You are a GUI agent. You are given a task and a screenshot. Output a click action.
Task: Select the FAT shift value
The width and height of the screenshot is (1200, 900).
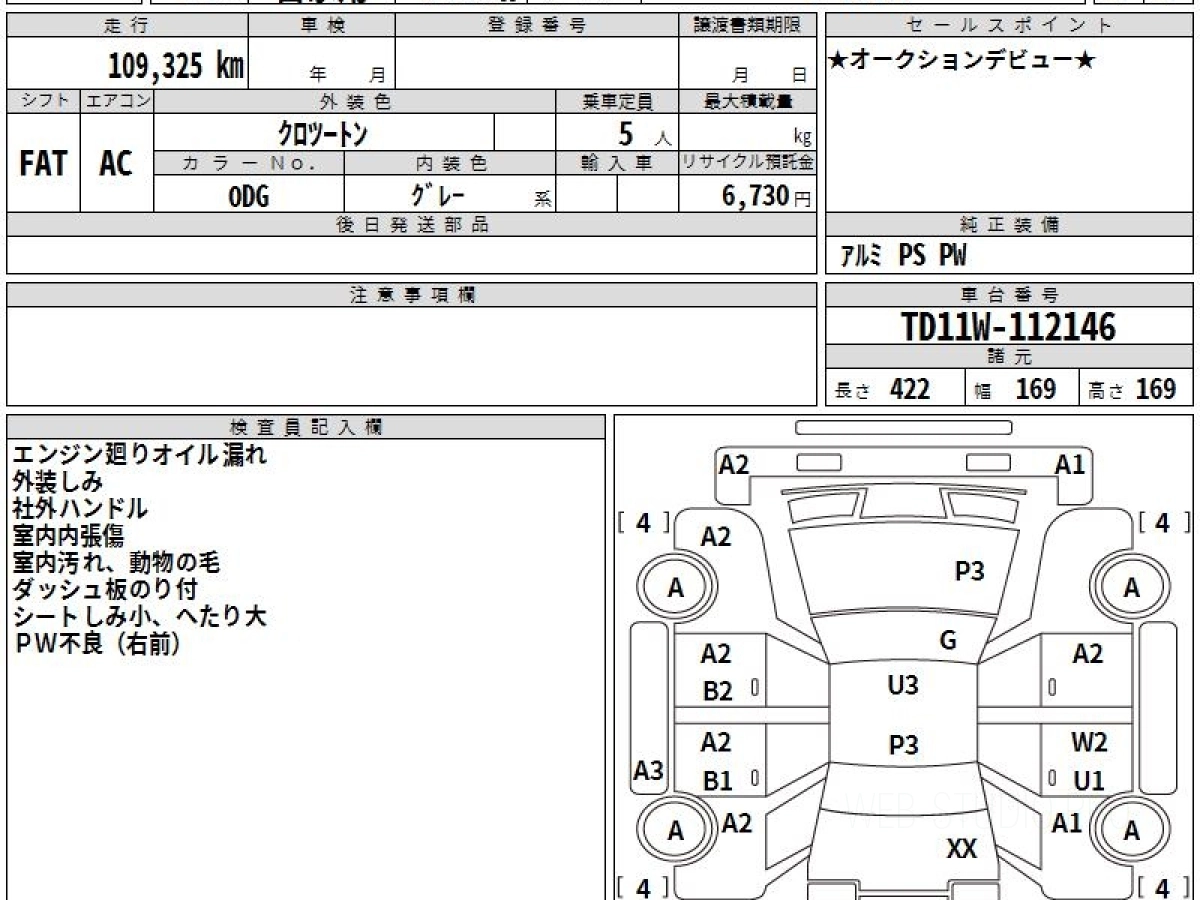[43, 164]
